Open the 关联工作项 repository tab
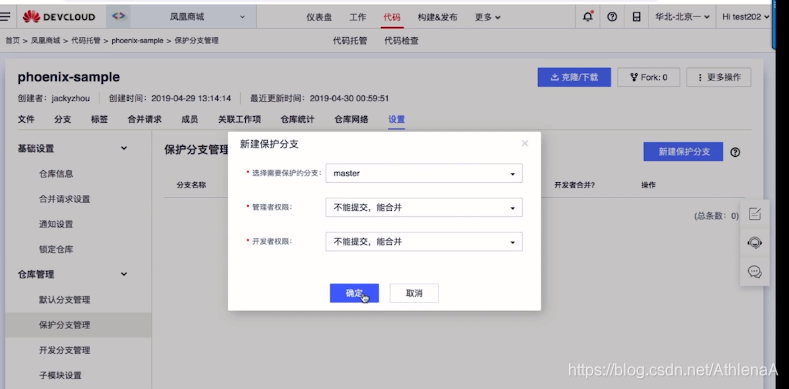The width and height of the screenshot is (789, 389). [239, 119]
